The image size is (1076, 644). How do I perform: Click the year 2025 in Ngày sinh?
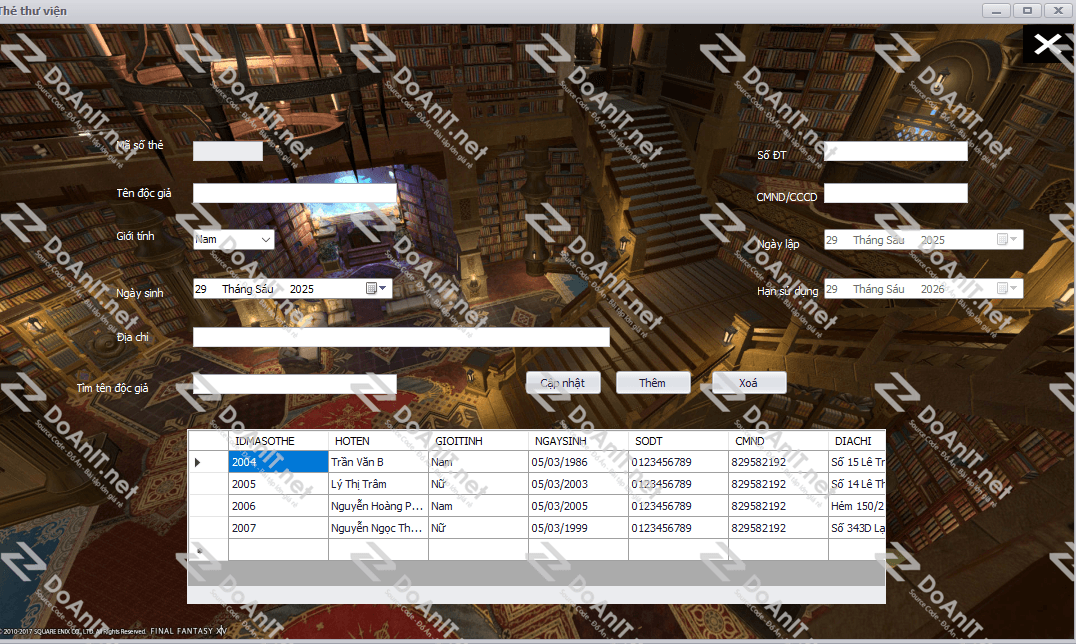tap(302, 289)
